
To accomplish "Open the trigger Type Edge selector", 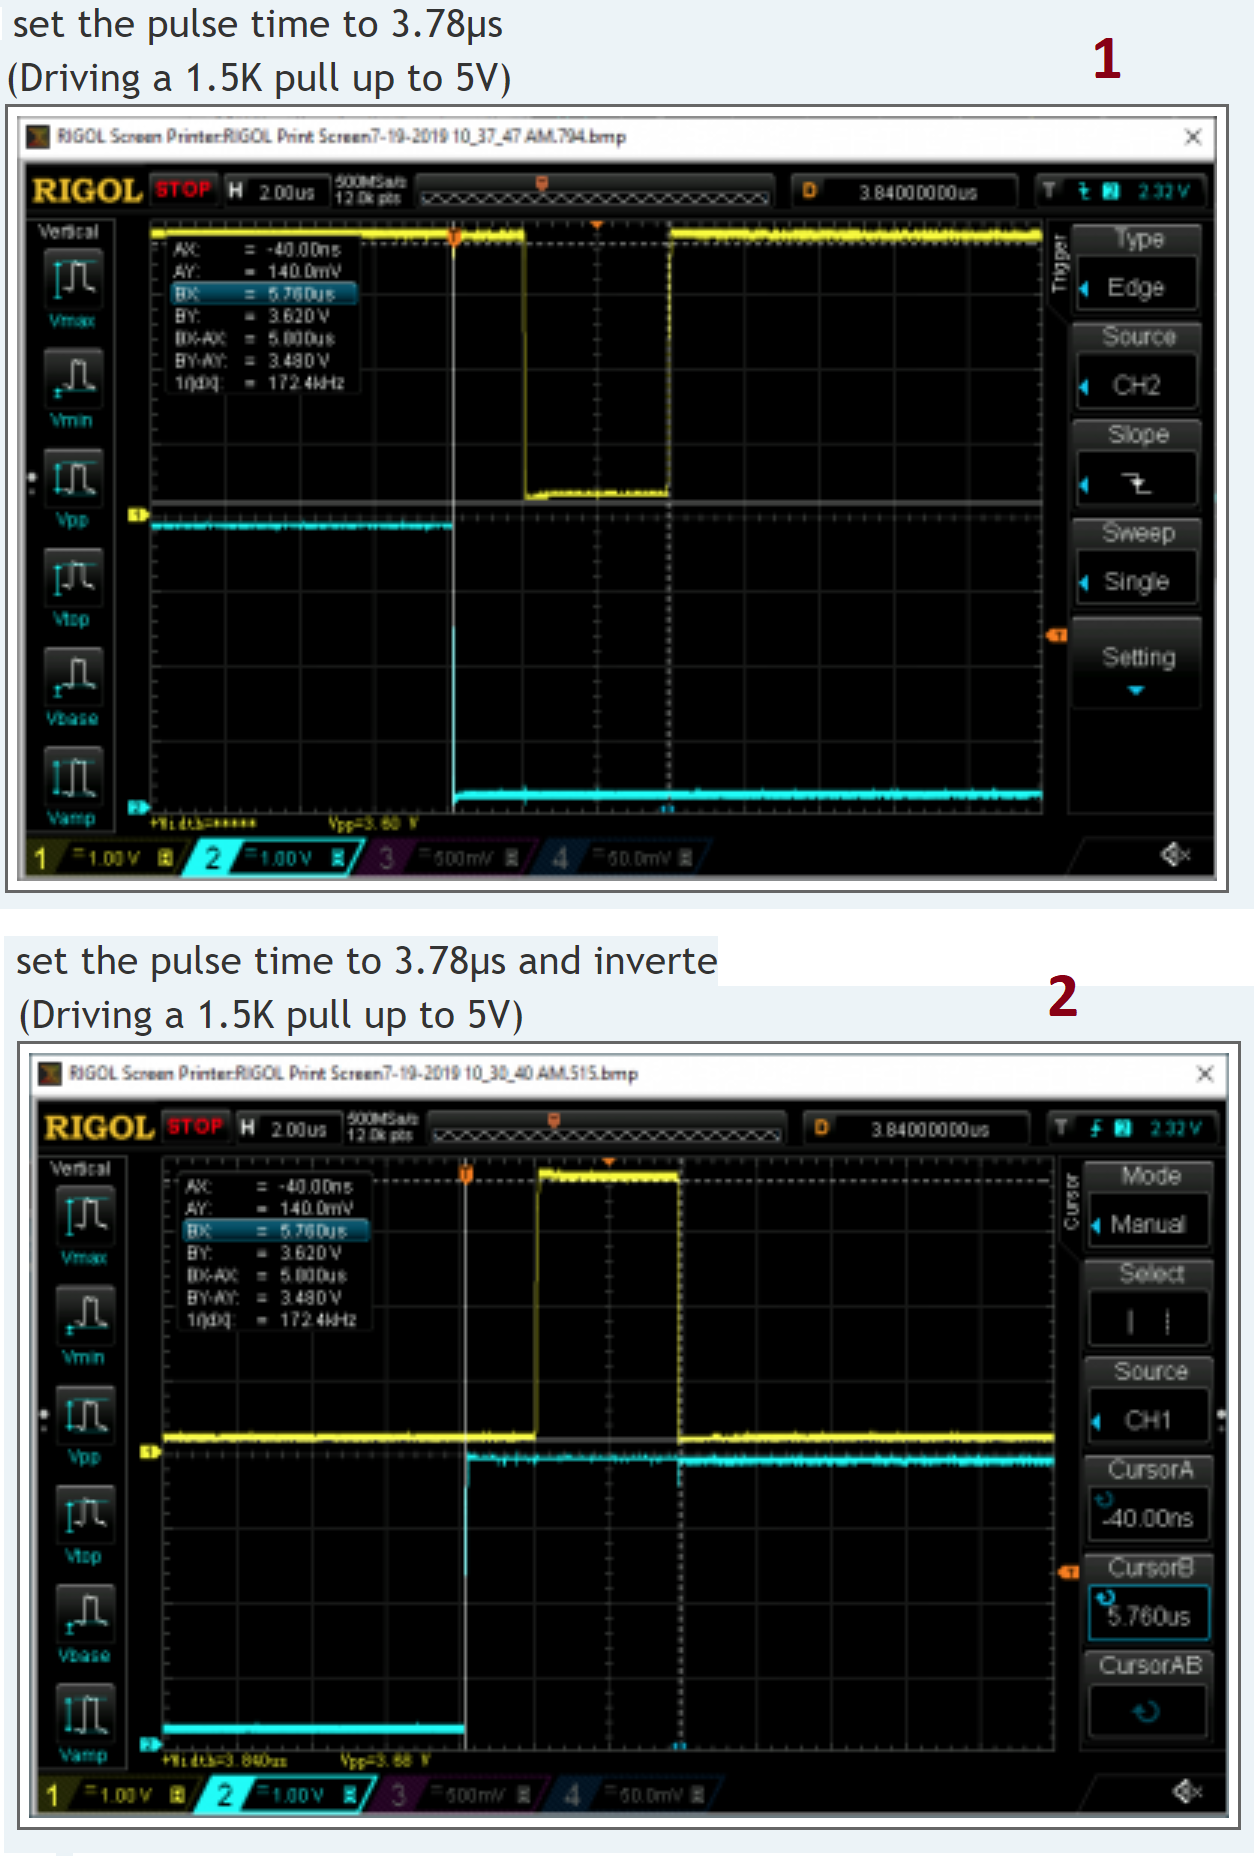I will pos(1136,288).
